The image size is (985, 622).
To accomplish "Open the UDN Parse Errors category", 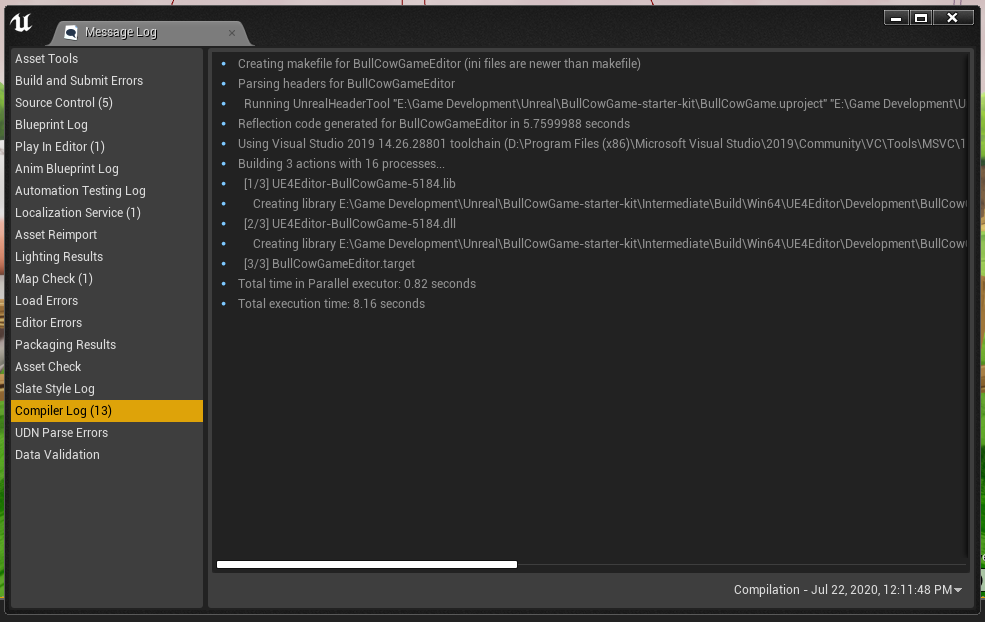I will click(61, 432).
